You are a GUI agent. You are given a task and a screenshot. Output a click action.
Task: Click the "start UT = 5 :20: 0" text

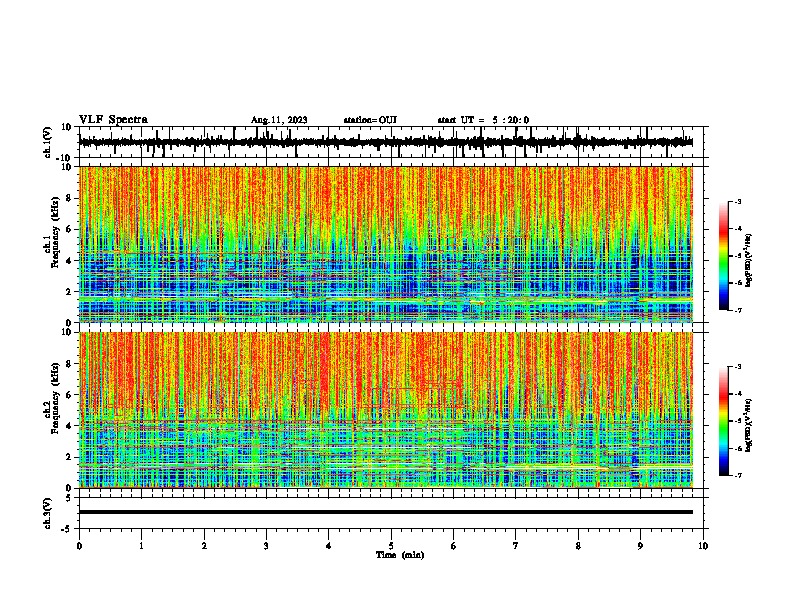(x=483, y=120)
